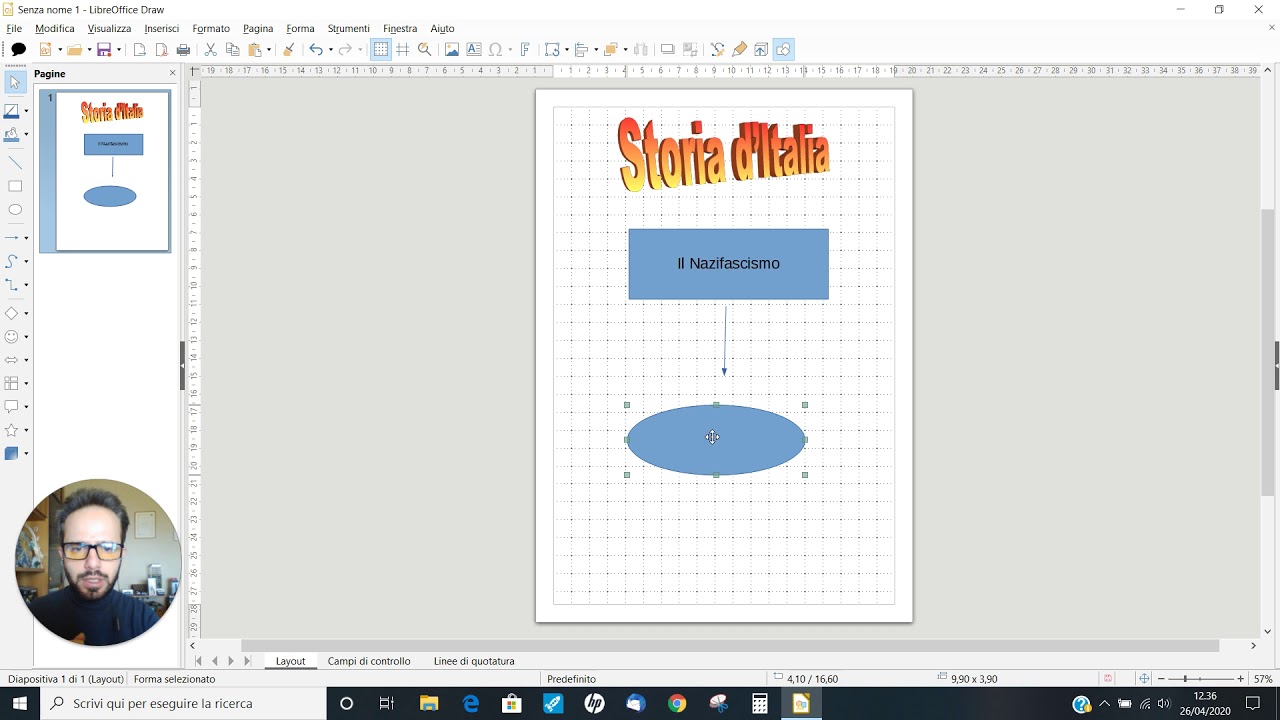Insert a text box
Screen dimensions: 1280x720
point(474,49)
